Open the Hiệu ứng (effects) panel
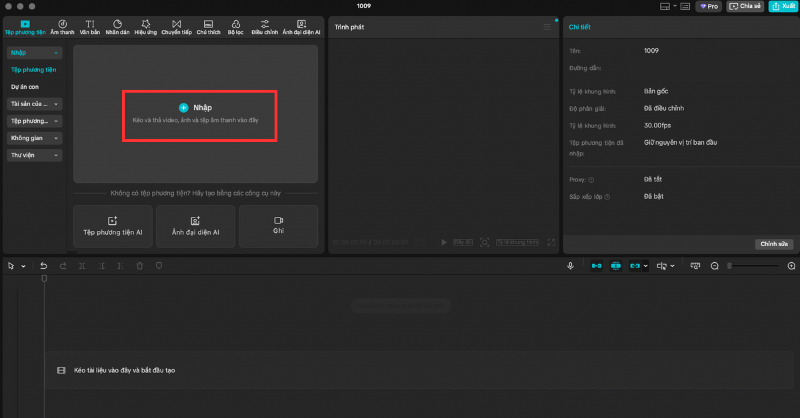This screenshot has width=800, height=418. point(147,27)
